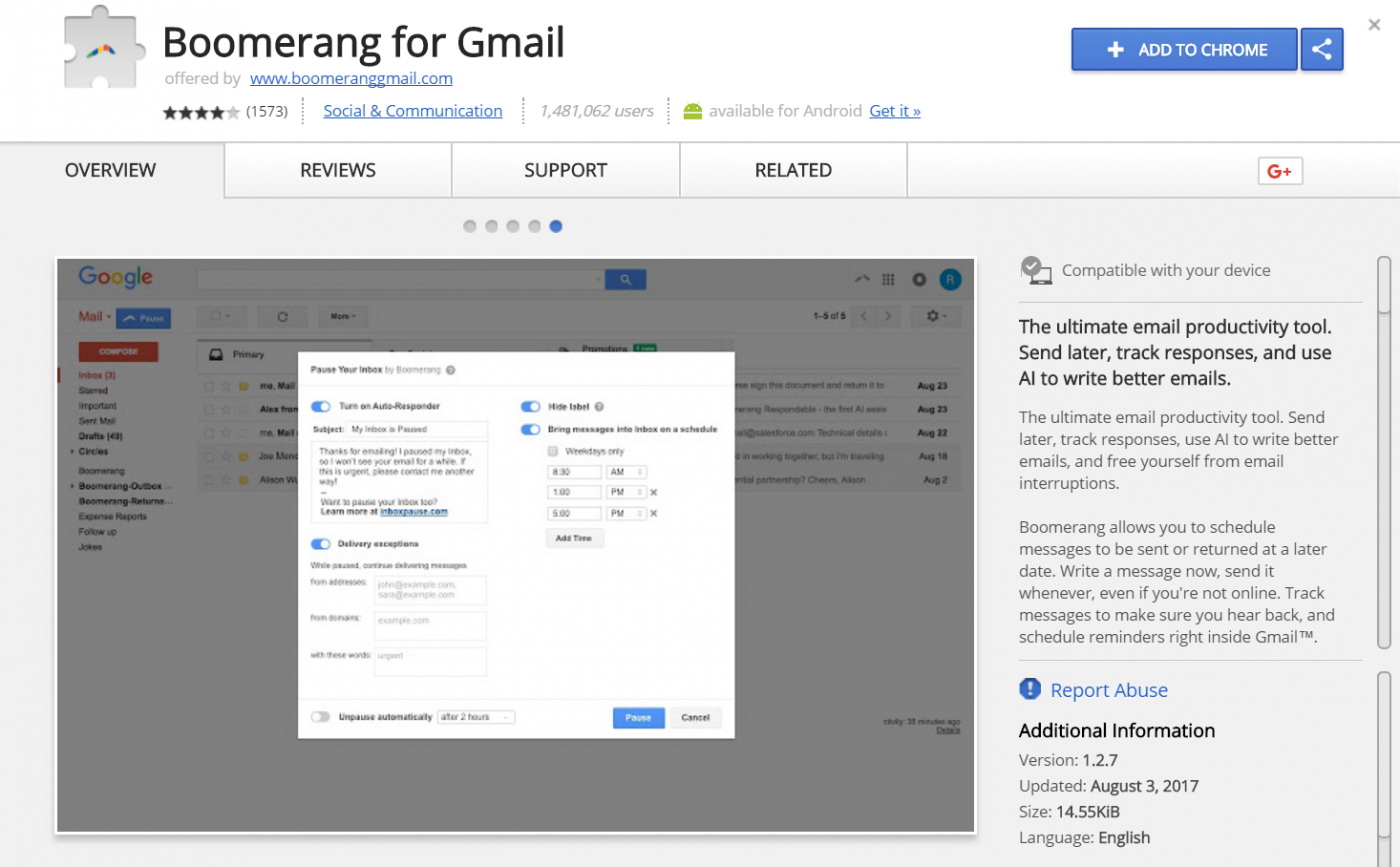The width and height of the screenshot is (1400, 867).
Task: Open the AM dropdown beside 8:30
Action: 626,471
